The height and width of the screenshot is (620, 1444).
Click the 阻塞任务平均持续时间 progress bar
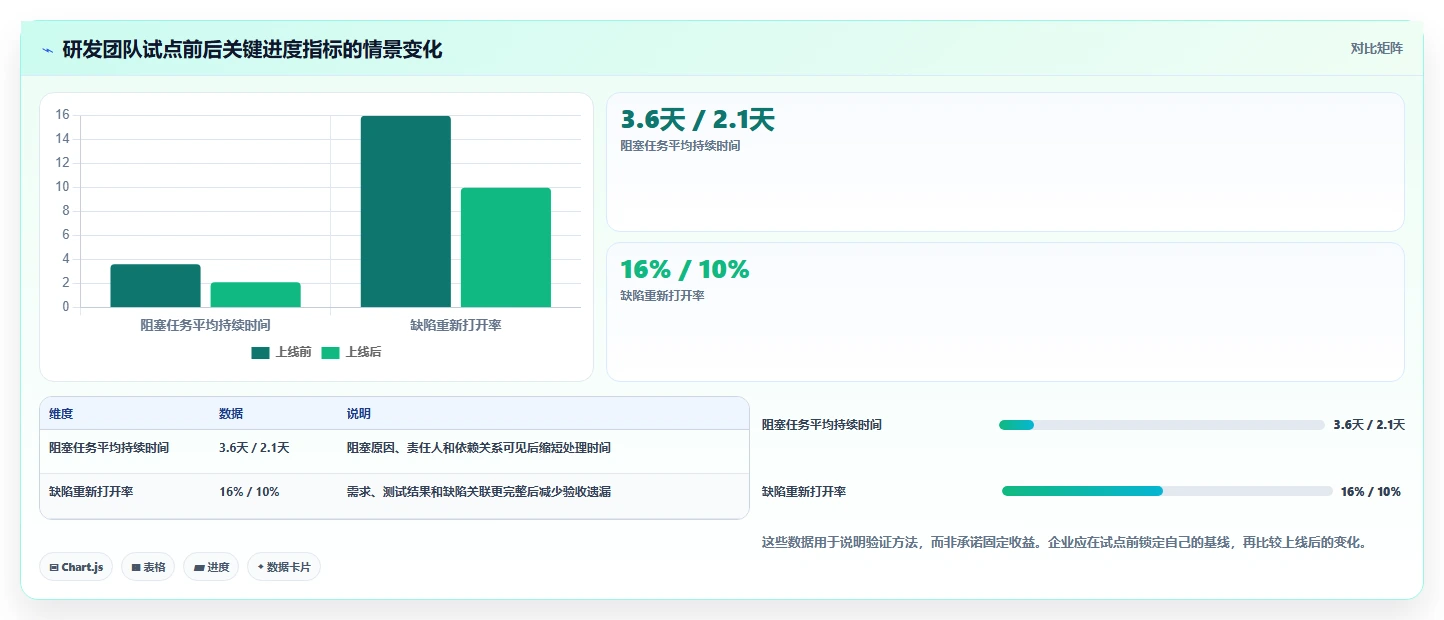(1161, 425)
